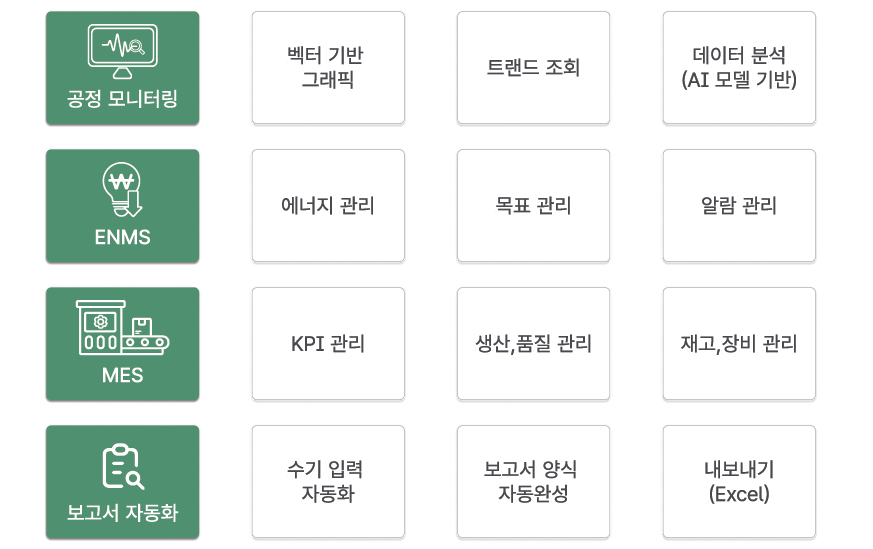Open the KPI 관리 card
This screenshot has height=549, width=873.
[x=328, y=344]
